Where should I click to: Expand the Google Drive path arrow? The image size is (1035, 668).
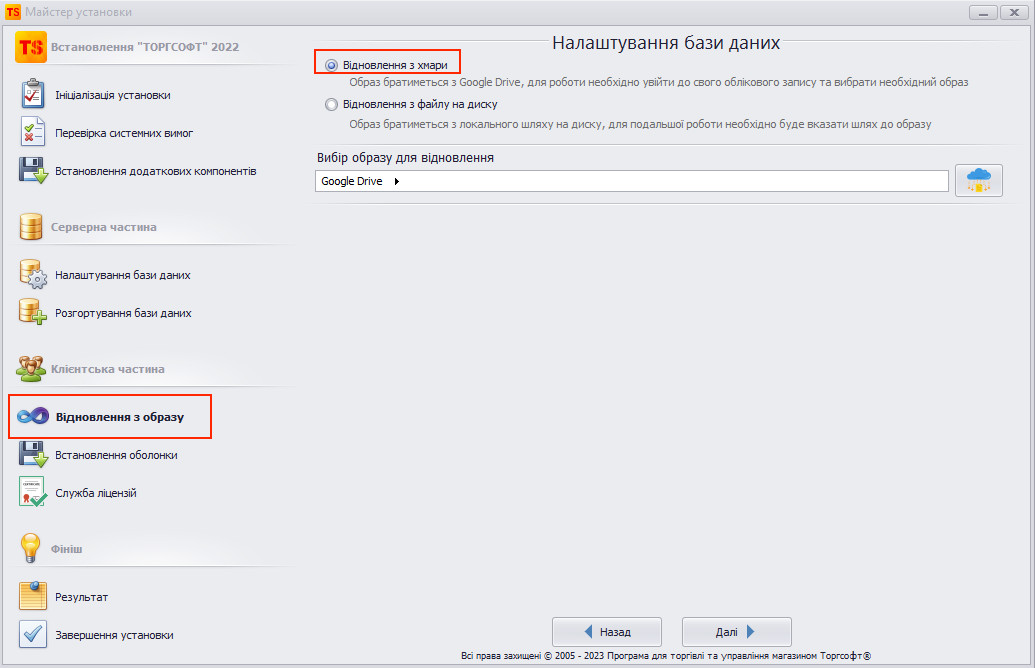tap(397, 181)
